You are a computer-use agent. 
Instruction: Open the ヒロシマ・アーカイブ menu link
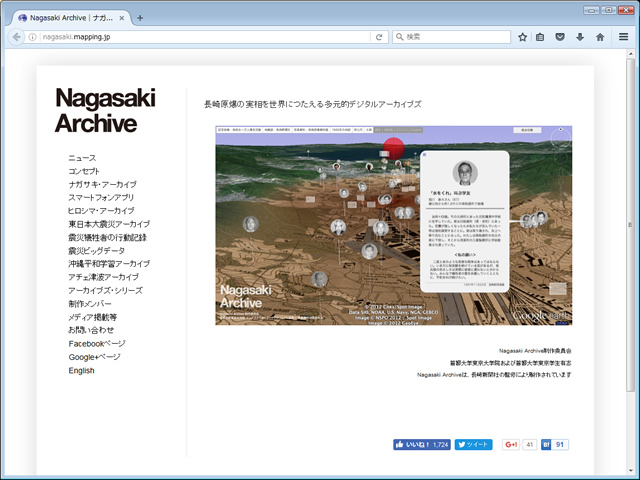tap(101, 211)
